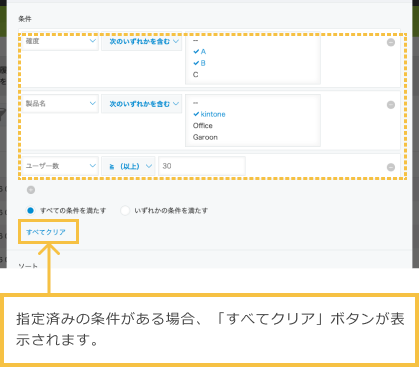The image size is (419, 367).
Task: Check Office in 製品名 list
Action: point(203,126)
